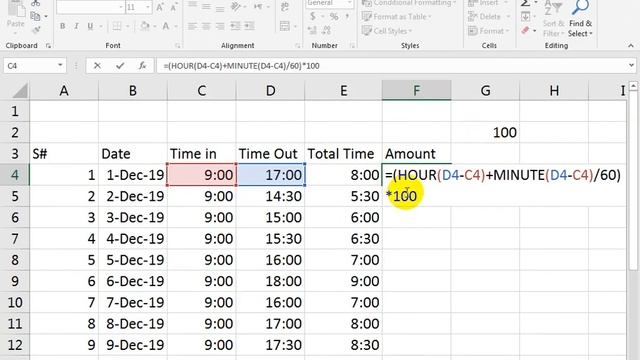Open Cell Styles menu

[387, 31]
